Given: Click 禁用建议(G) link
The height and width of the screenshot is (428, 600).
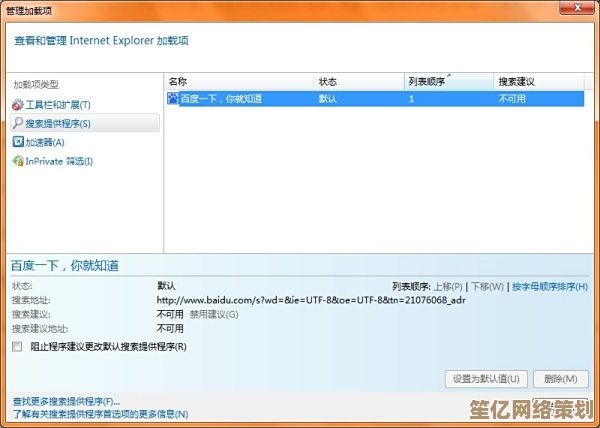Looking at the screenshot, I should pyautogui.click(x=214, y=314).
